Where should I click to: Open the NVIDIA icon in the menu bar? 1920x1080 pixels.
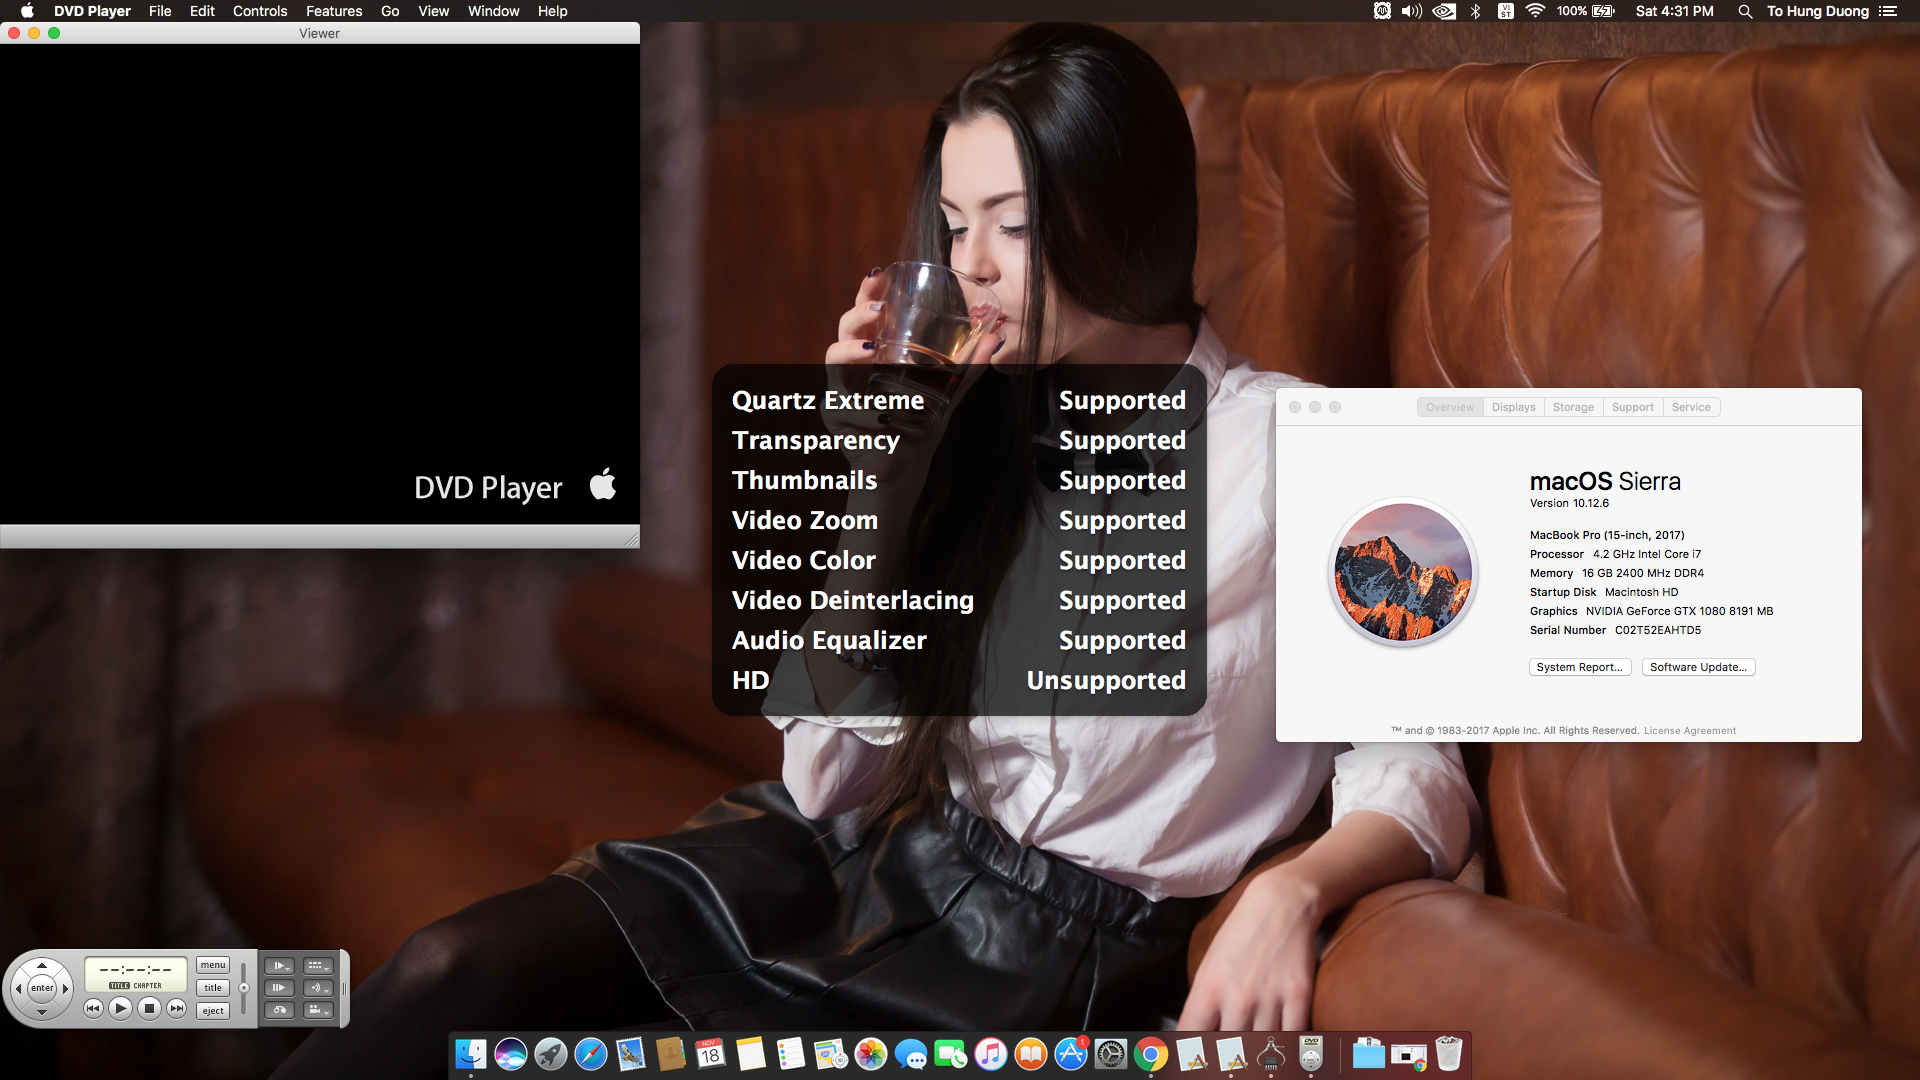[x=1444, y=11]
